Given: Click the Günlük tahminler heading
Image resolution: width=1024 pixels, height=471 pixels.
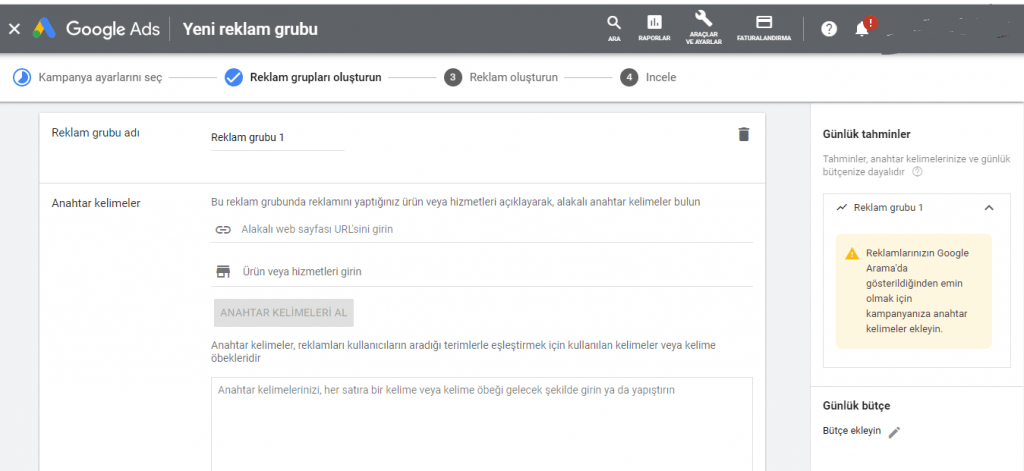Looking at the screenshot, I should pyautogui.click(x=867, y=135).
